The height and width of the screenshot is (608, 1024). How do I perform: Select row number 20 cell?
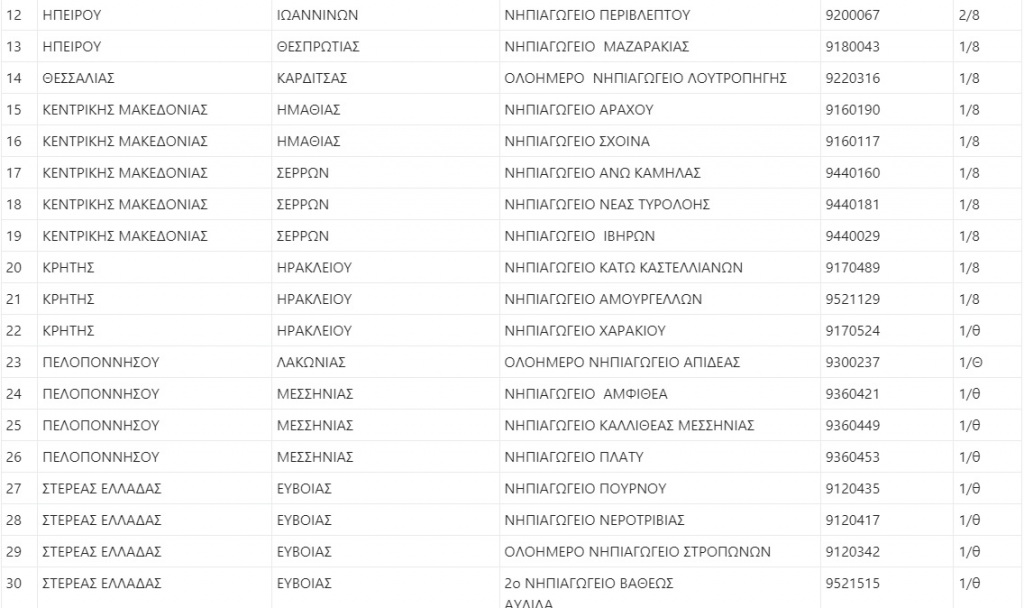click(14, 267)
